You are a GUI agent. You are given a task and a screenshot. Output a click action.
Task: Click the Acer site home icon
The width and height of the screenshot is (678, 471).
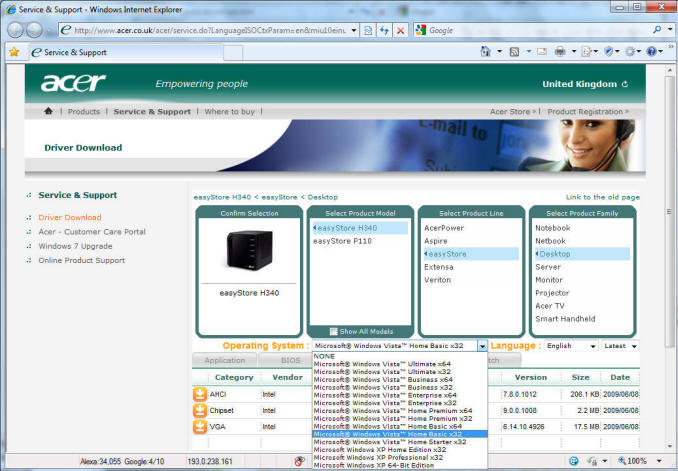pyautogui.click(x=48, y=112)
